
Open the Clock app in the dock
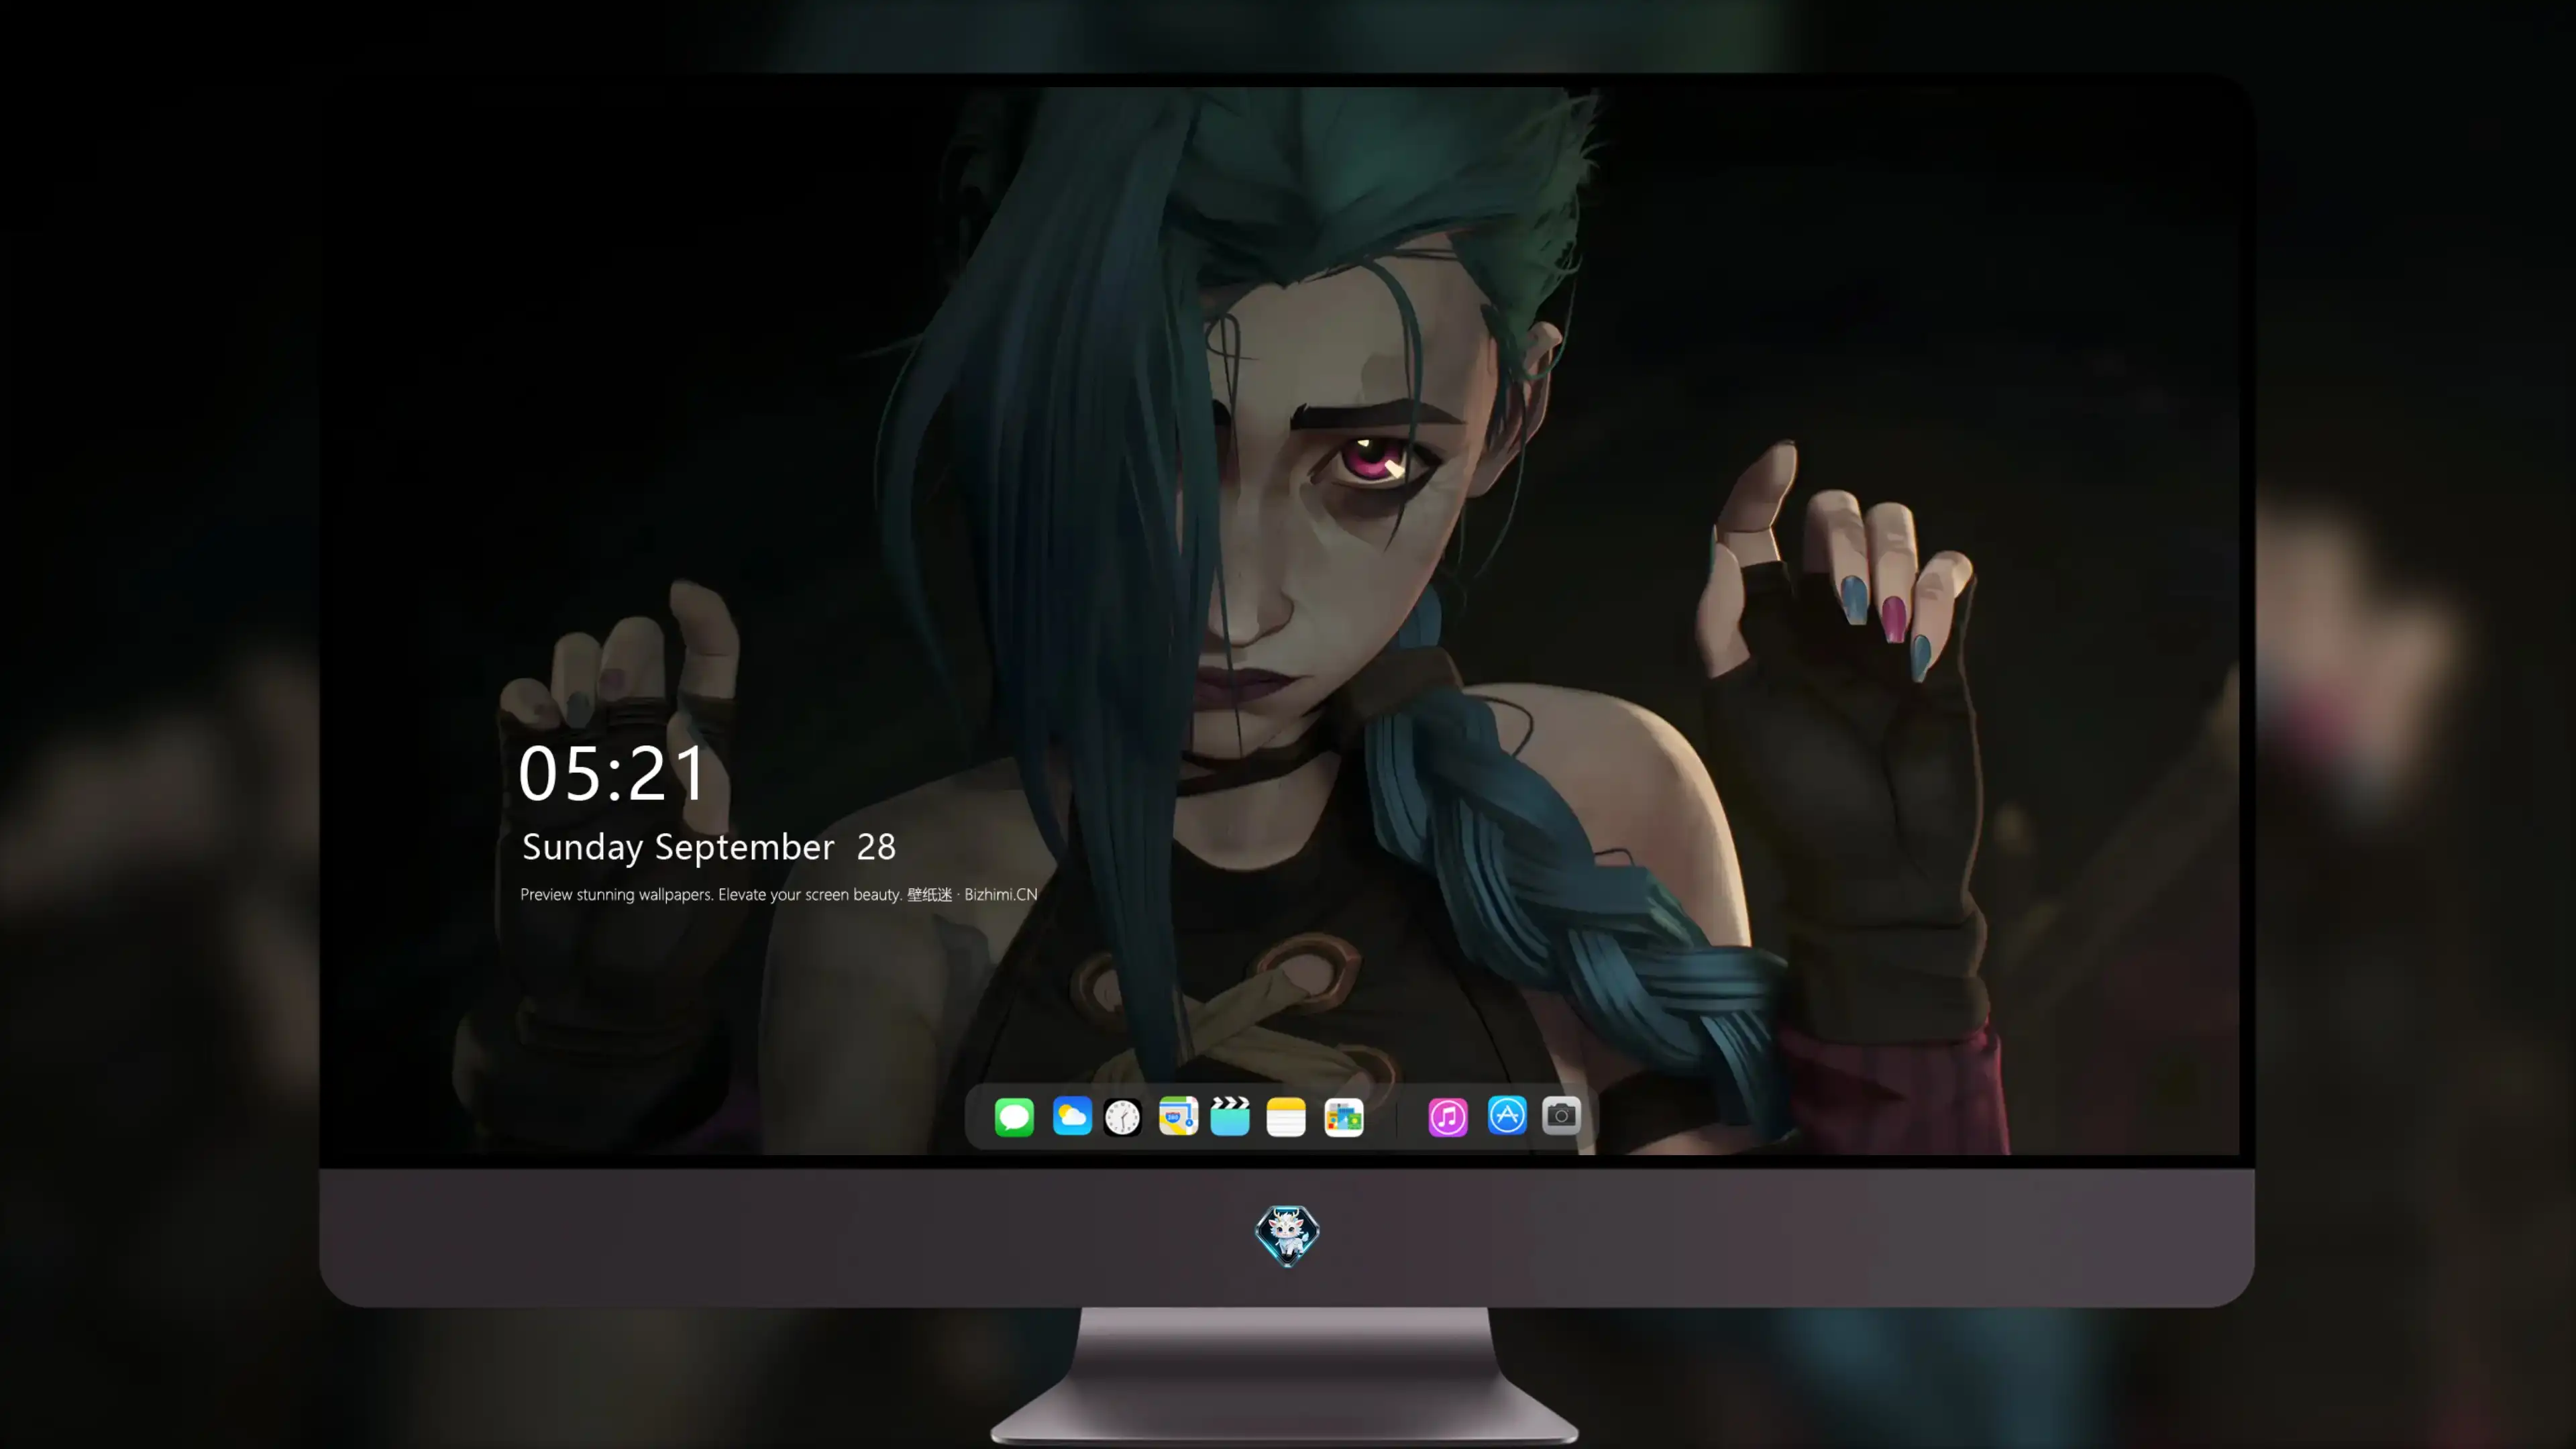[x=1122, y=1117]
